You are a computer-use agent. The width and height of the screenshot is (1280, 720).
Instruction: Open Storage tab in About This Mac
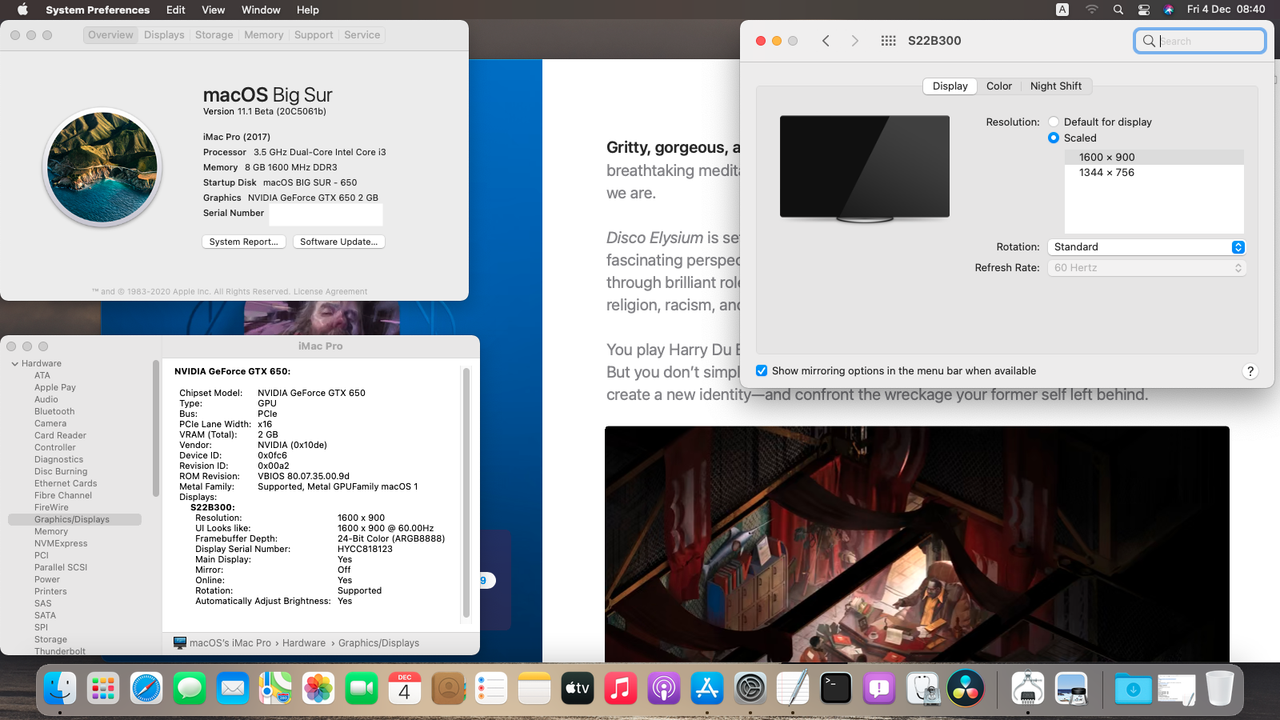tap(214, 35)
